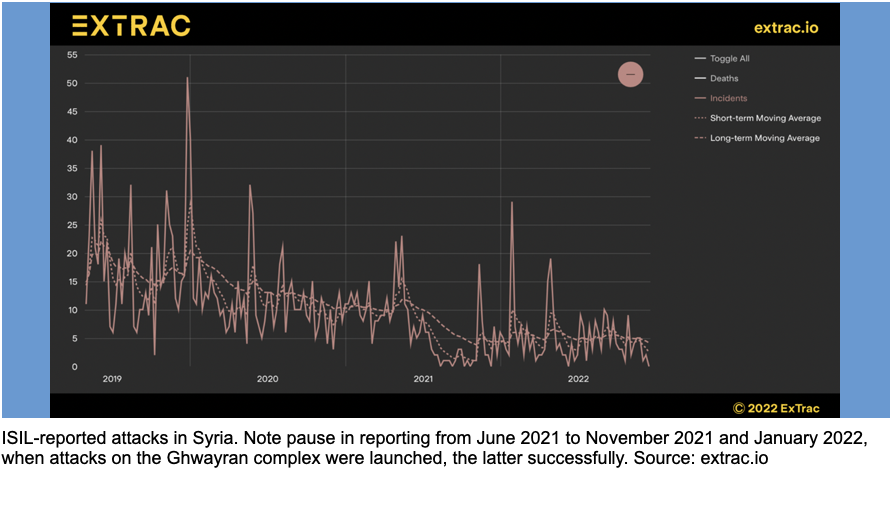The image size is (892, 520).
Task: Click the pink circular minus button
Action: click(x=630, y=74)
